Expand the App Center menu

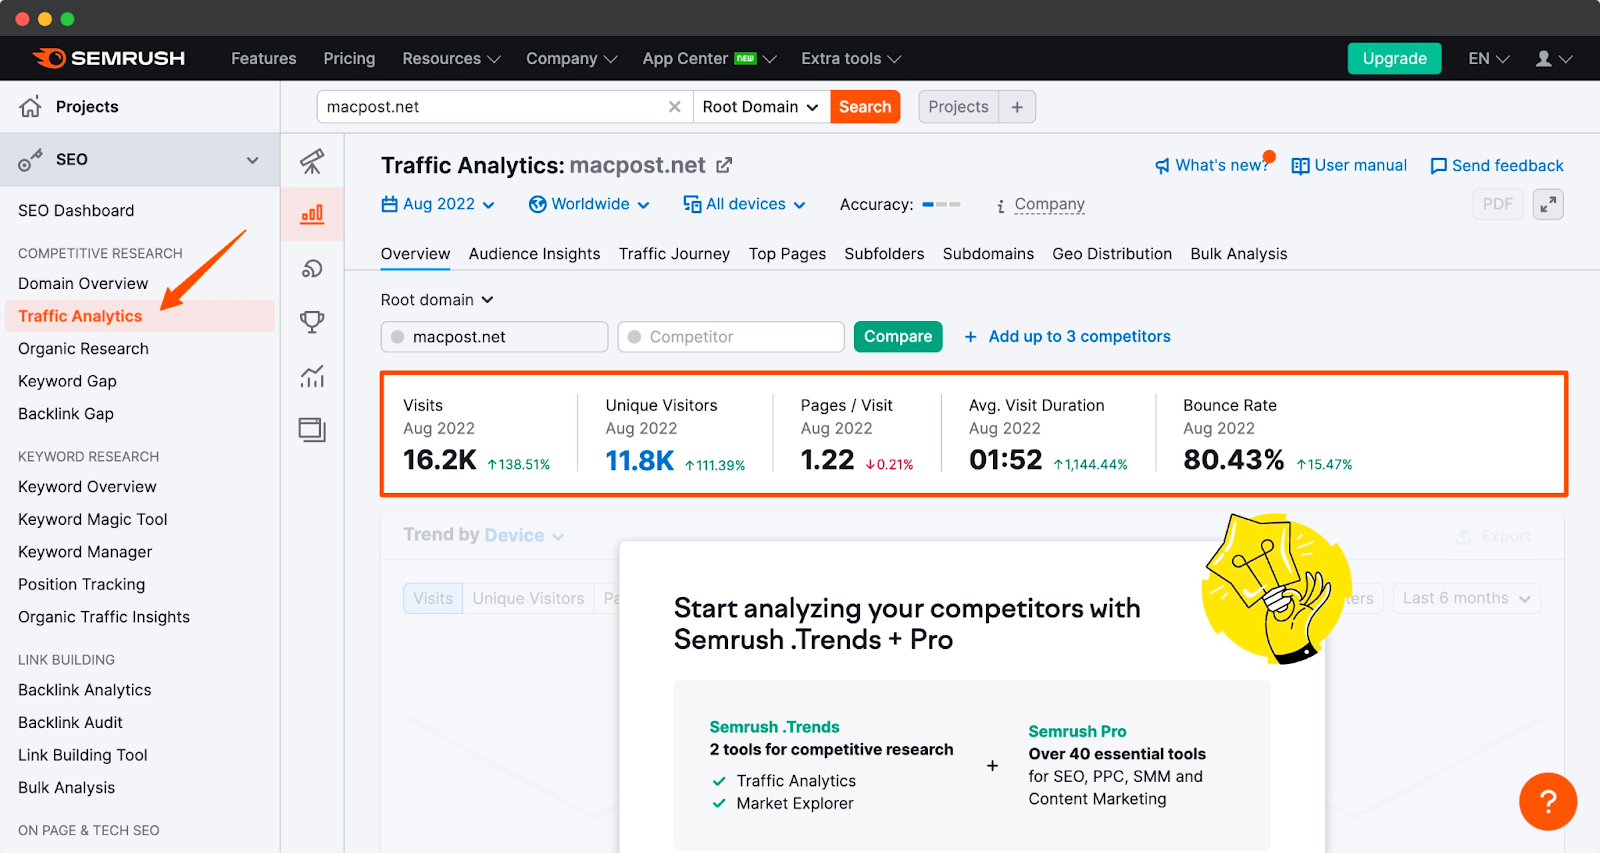[709, 58]
